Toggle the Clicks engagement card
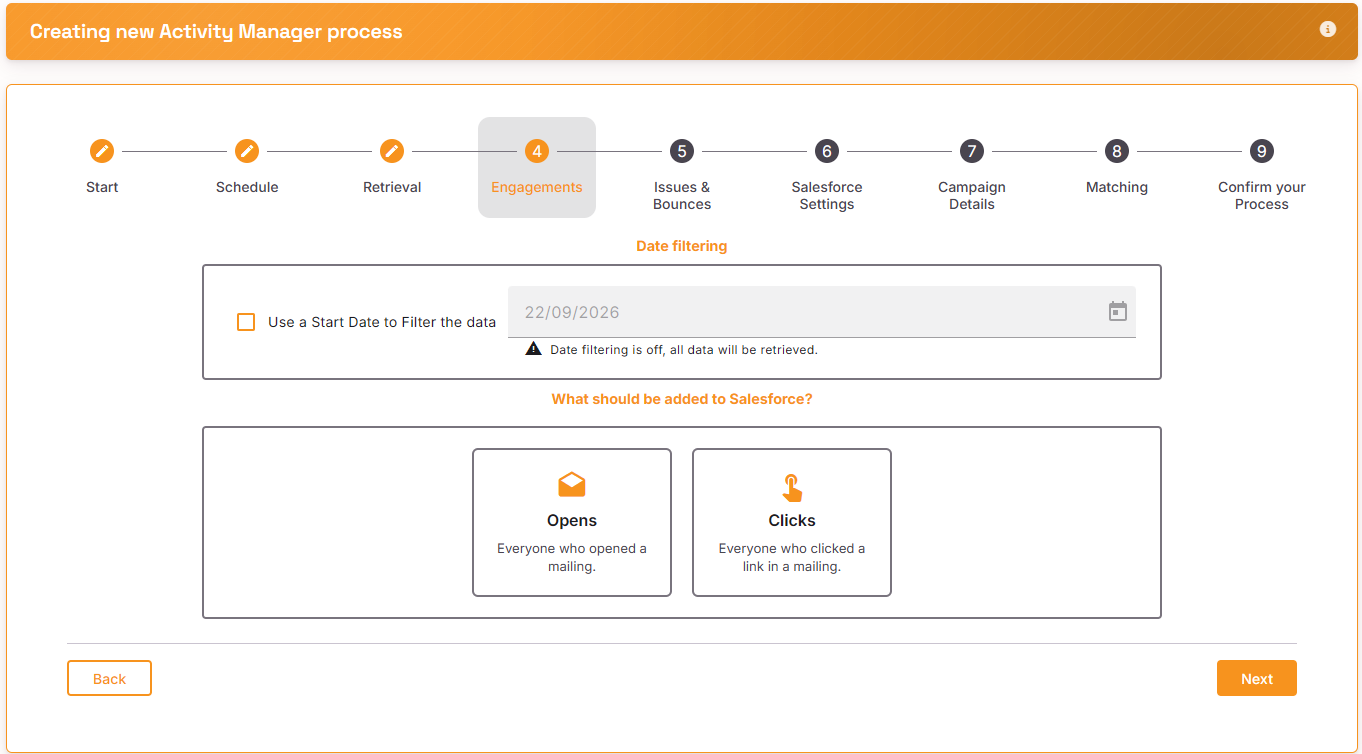 pyautogui.click(x=792, y=522)
